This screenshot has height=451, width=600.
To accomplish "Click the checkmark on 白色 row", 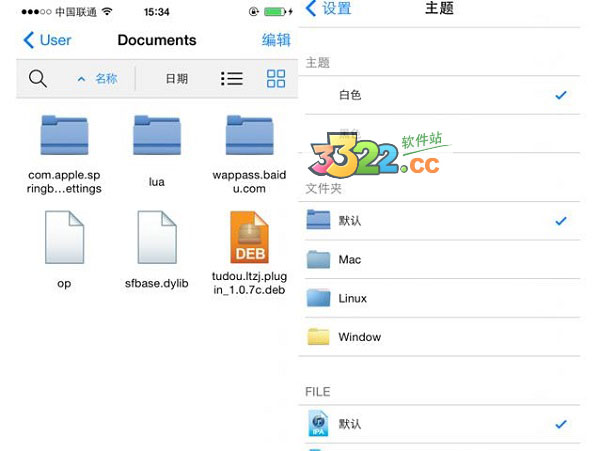I will (561, 95).
